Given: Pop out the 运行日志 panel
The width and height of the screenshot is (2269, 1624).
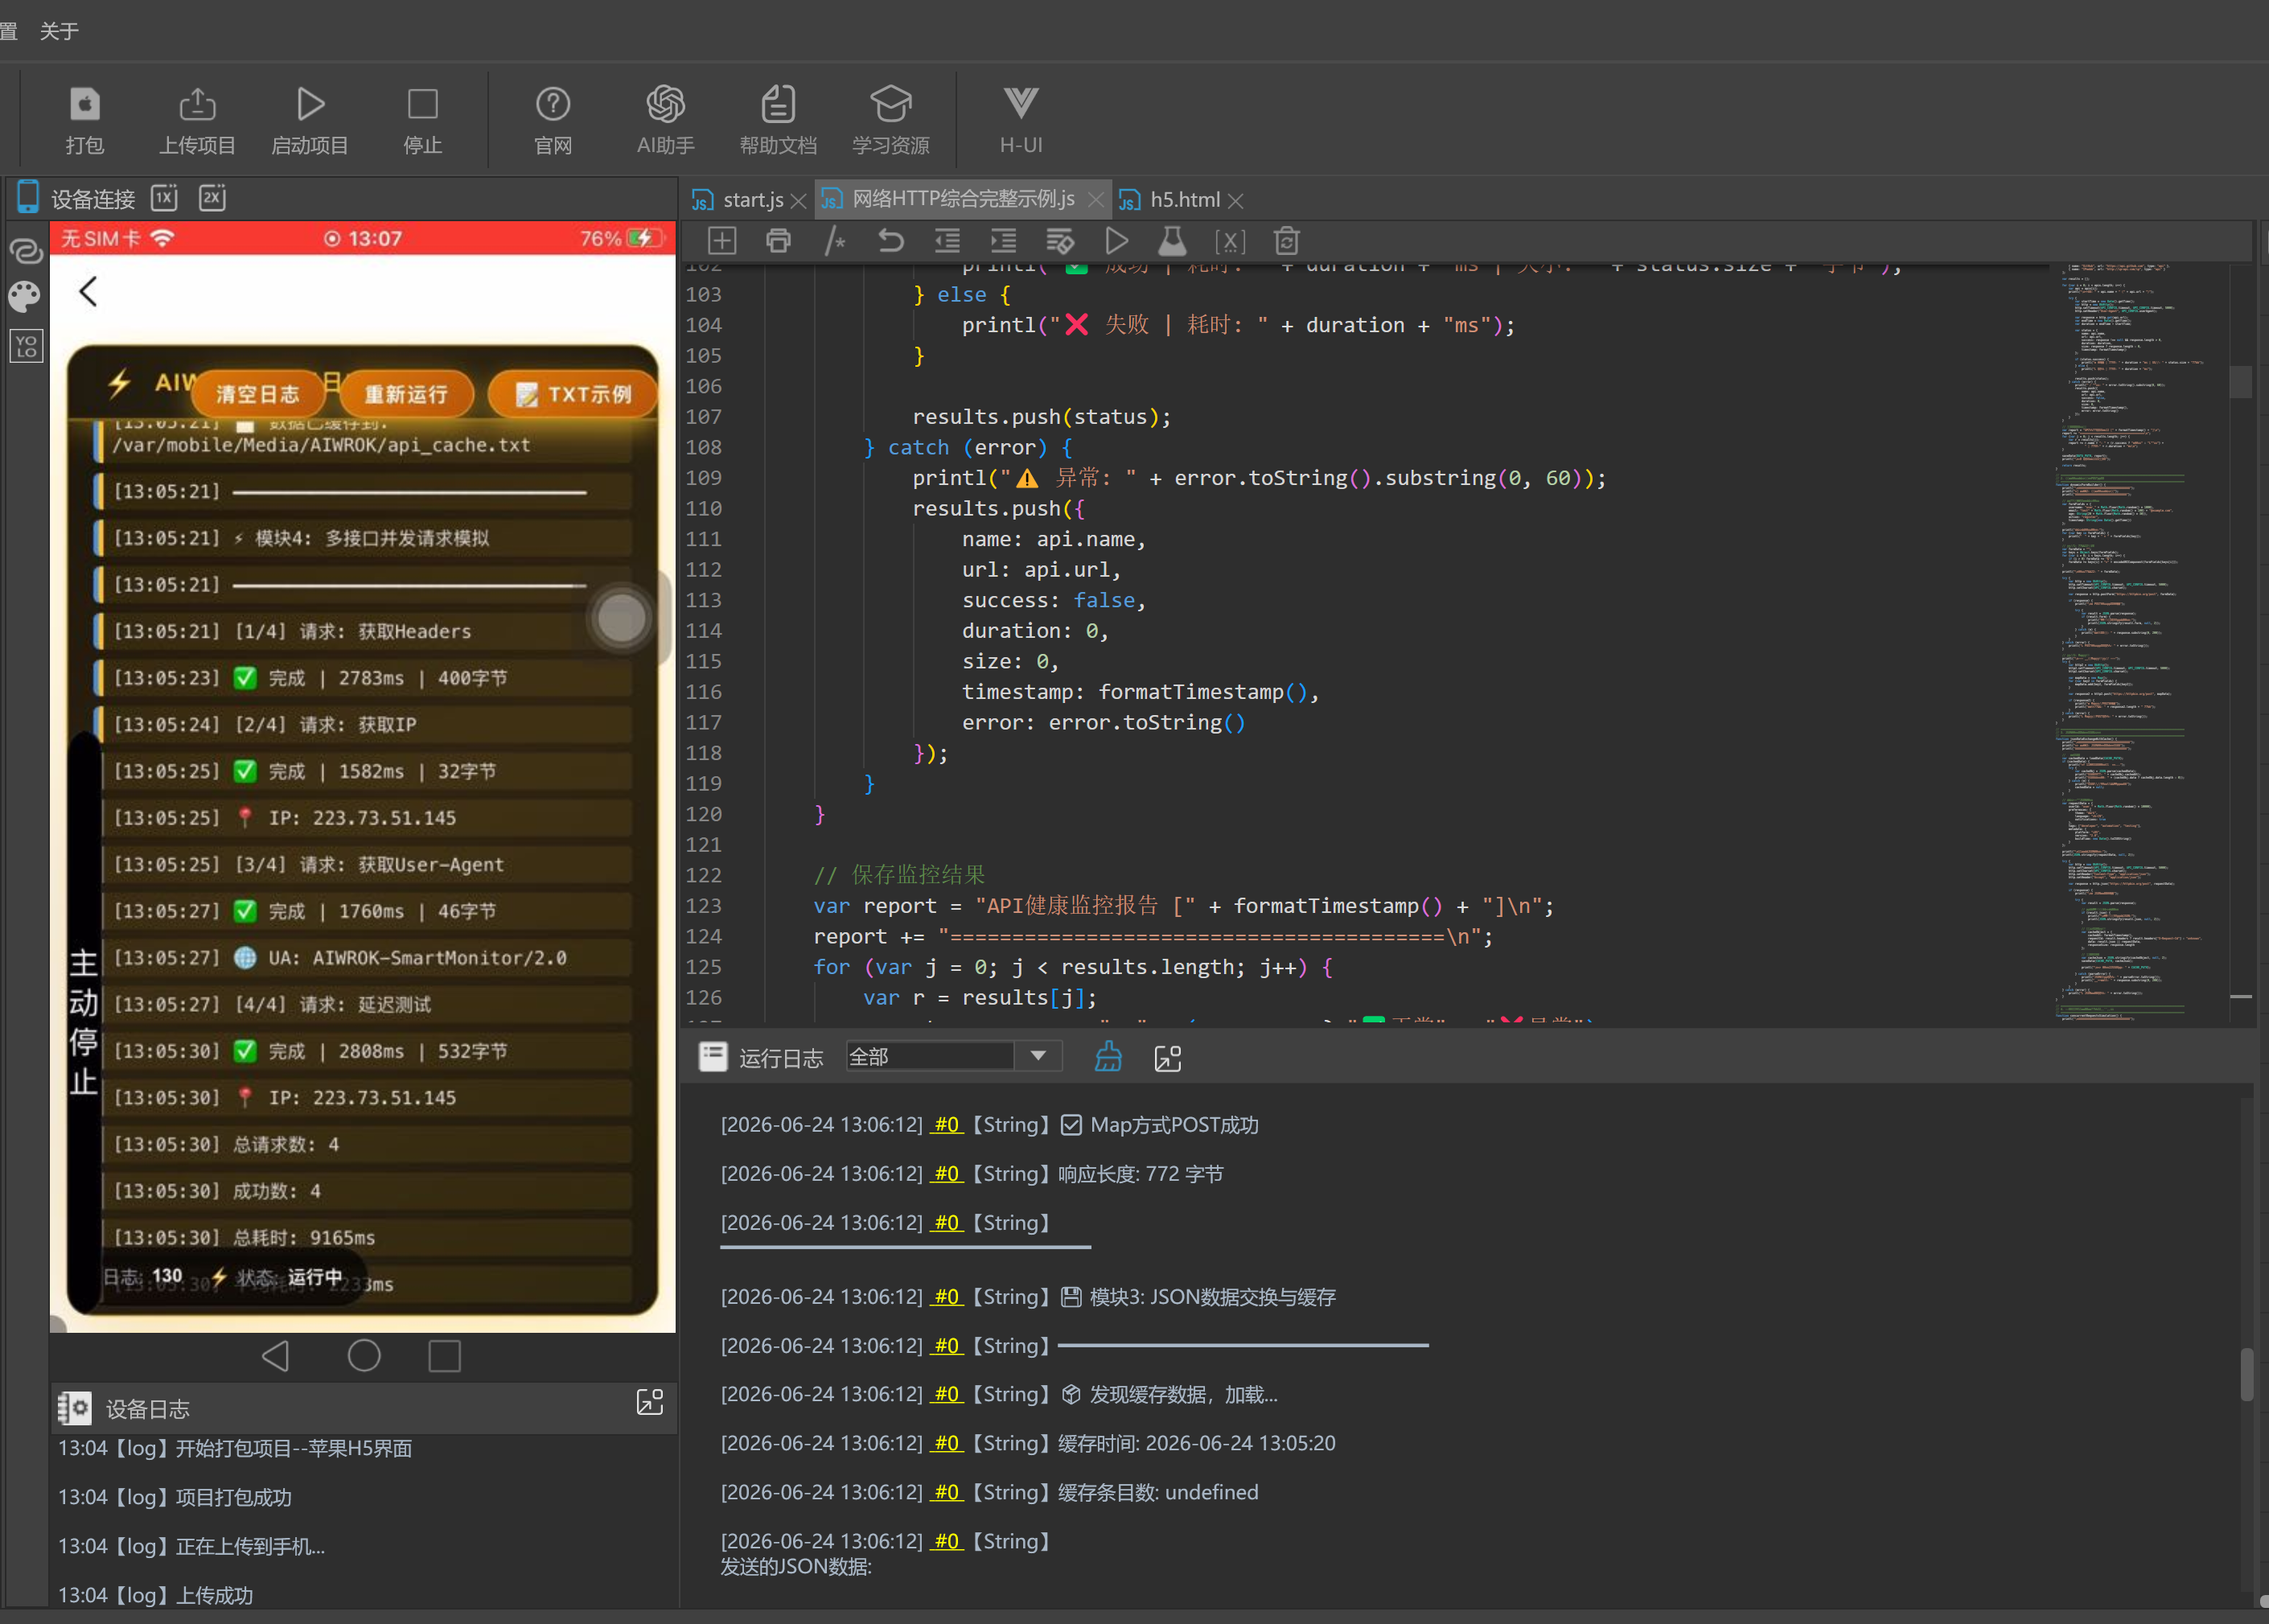Looking at the screenshot, I should pyautogui.click(x=1168, y=1058).
